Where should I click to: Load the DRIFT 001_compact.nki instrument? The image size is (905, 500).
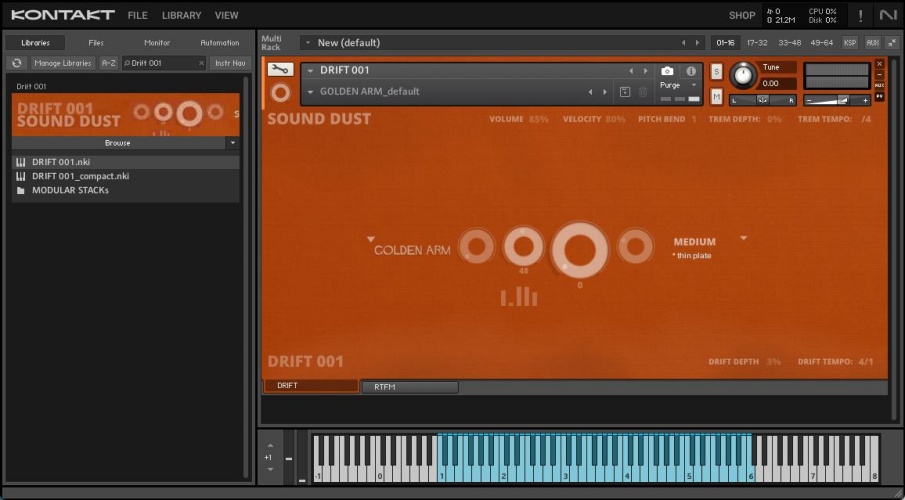(80, 176)
